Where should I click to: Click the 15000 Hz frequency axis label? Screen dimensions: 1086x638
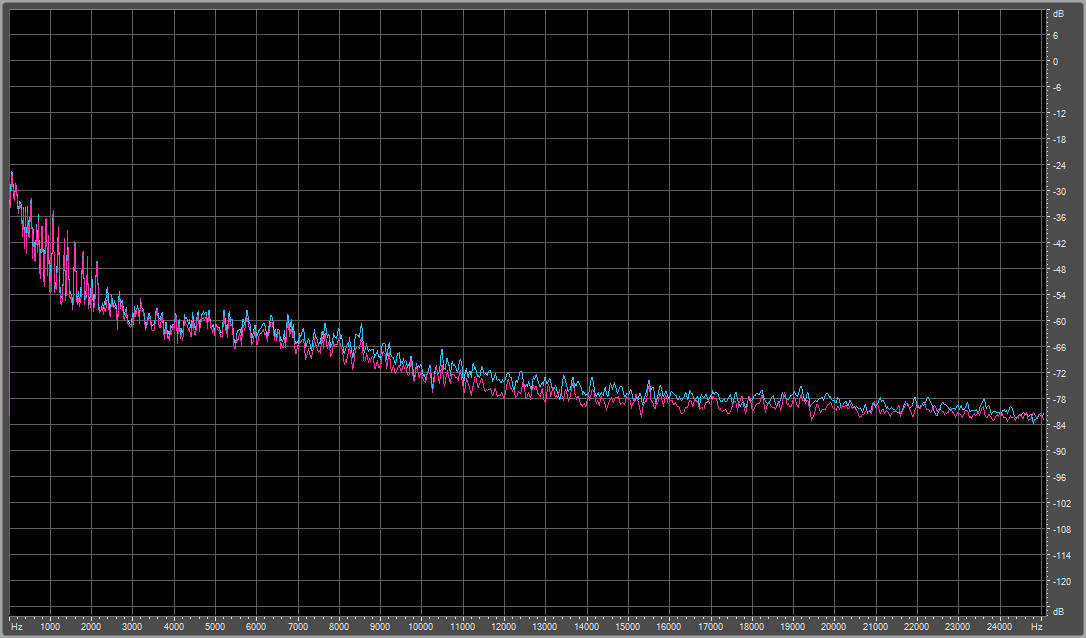coord(628,626)
